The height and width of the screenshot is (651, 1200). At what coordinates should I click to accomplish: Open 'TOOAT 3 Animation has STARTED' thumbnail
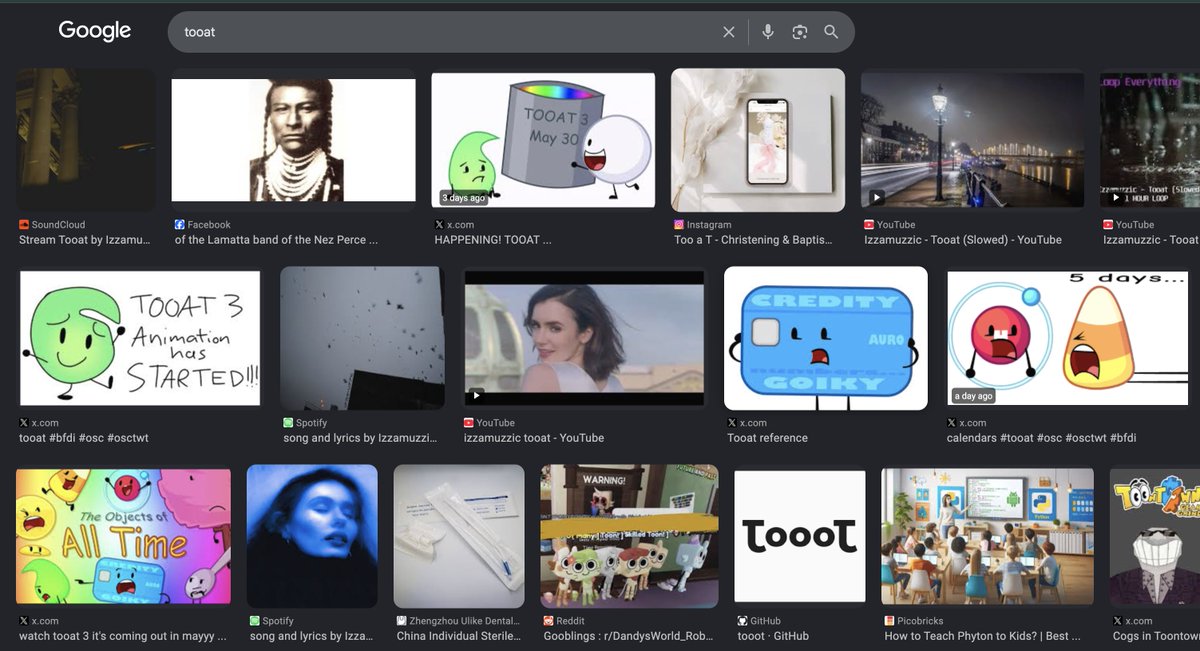[140, 338]
